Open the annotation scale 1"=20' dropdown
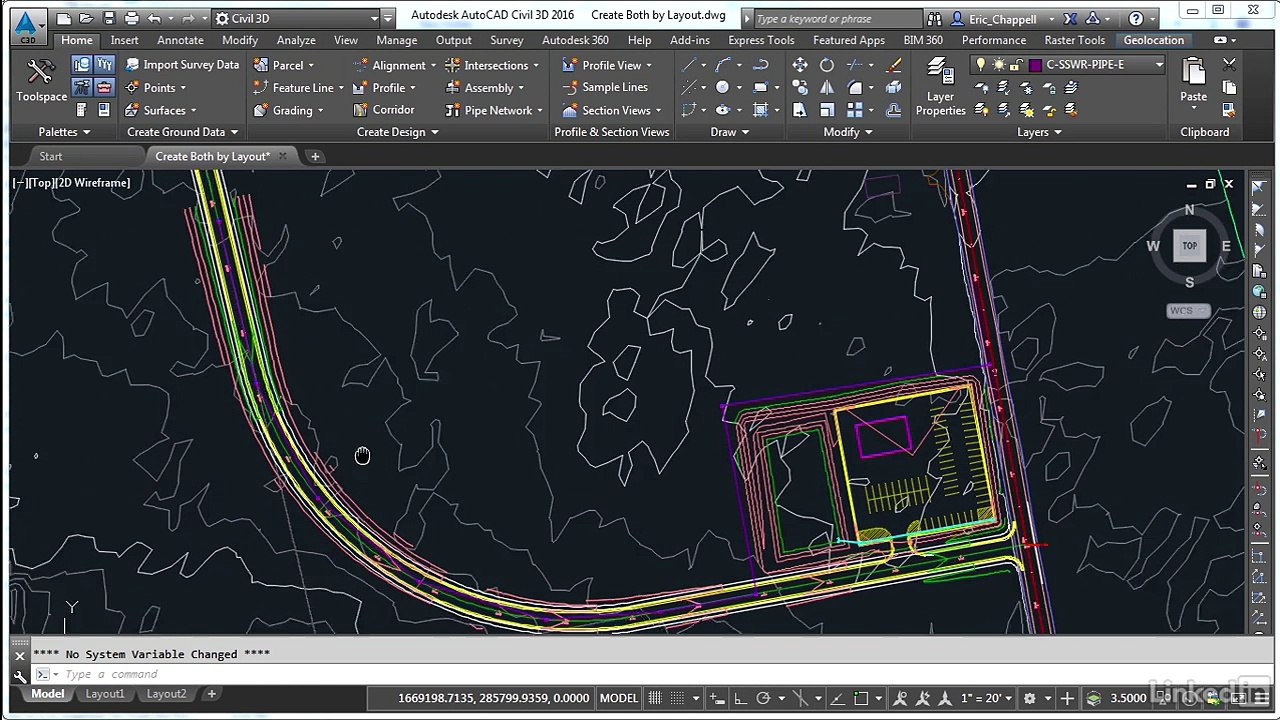 pos(986,698)
